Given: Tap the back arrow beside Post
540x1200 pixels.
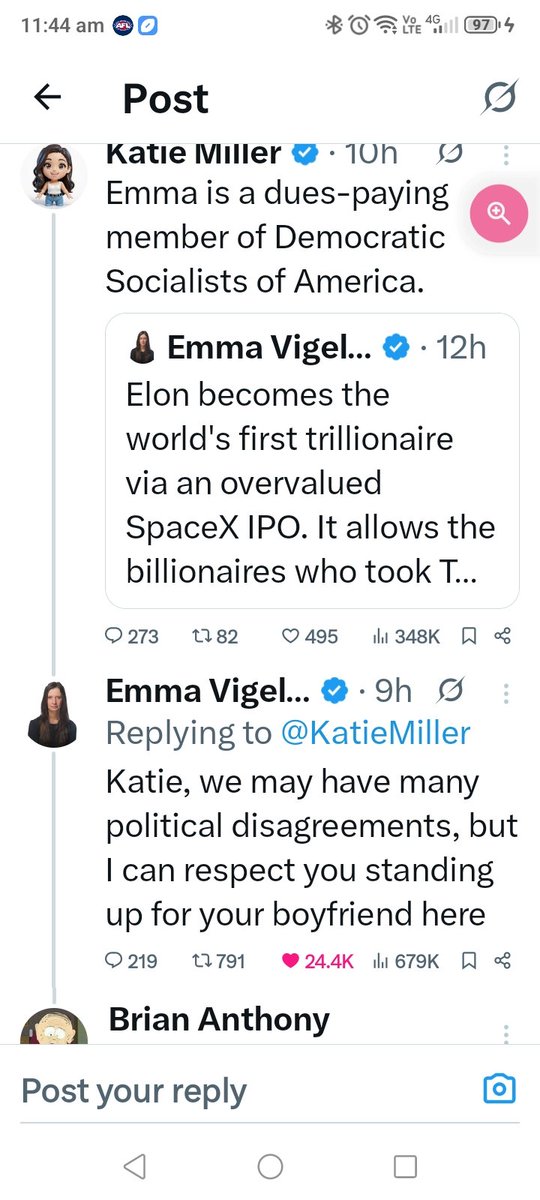Looking at the screenshot, I should [x=47, y=97].
